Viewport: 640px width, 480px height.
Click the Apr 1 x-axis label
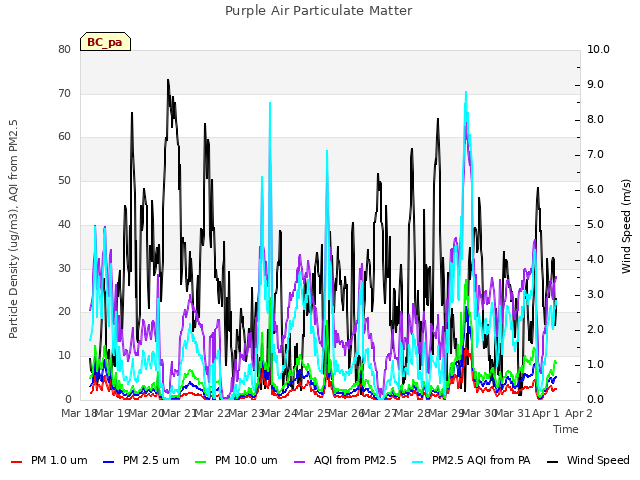point(546,413)
